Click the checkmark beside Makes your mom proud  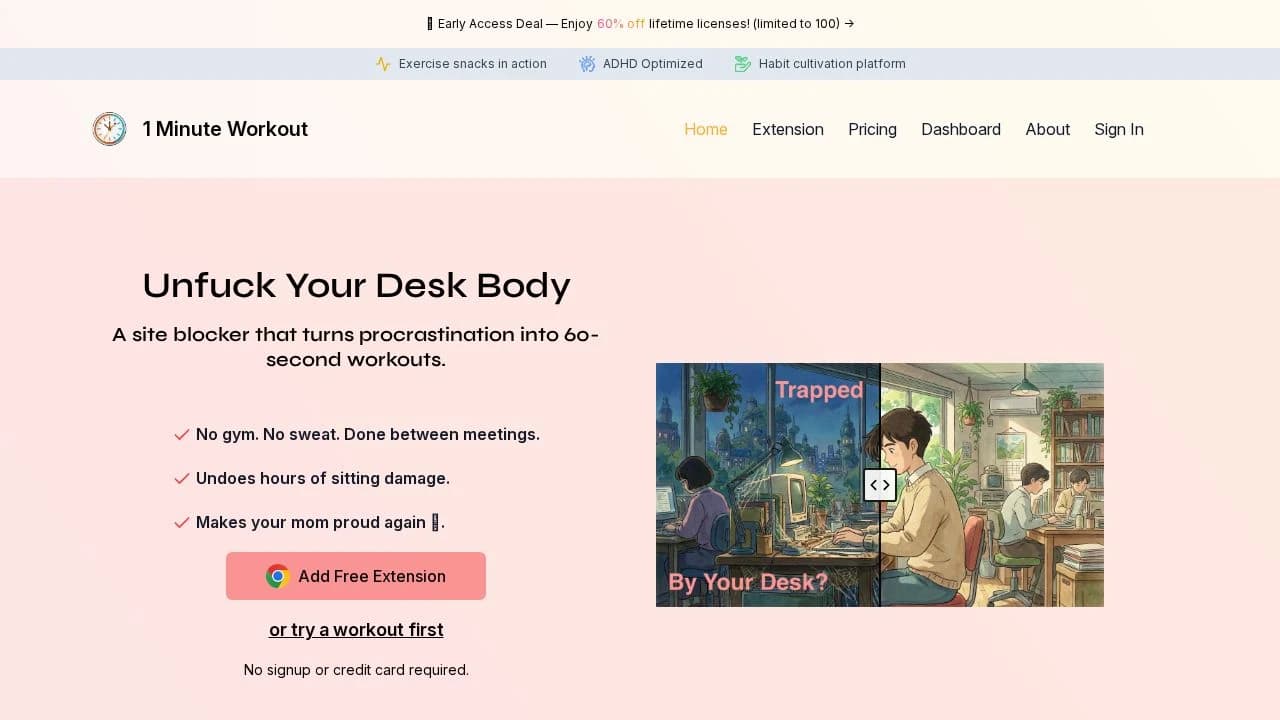(181, 522)
